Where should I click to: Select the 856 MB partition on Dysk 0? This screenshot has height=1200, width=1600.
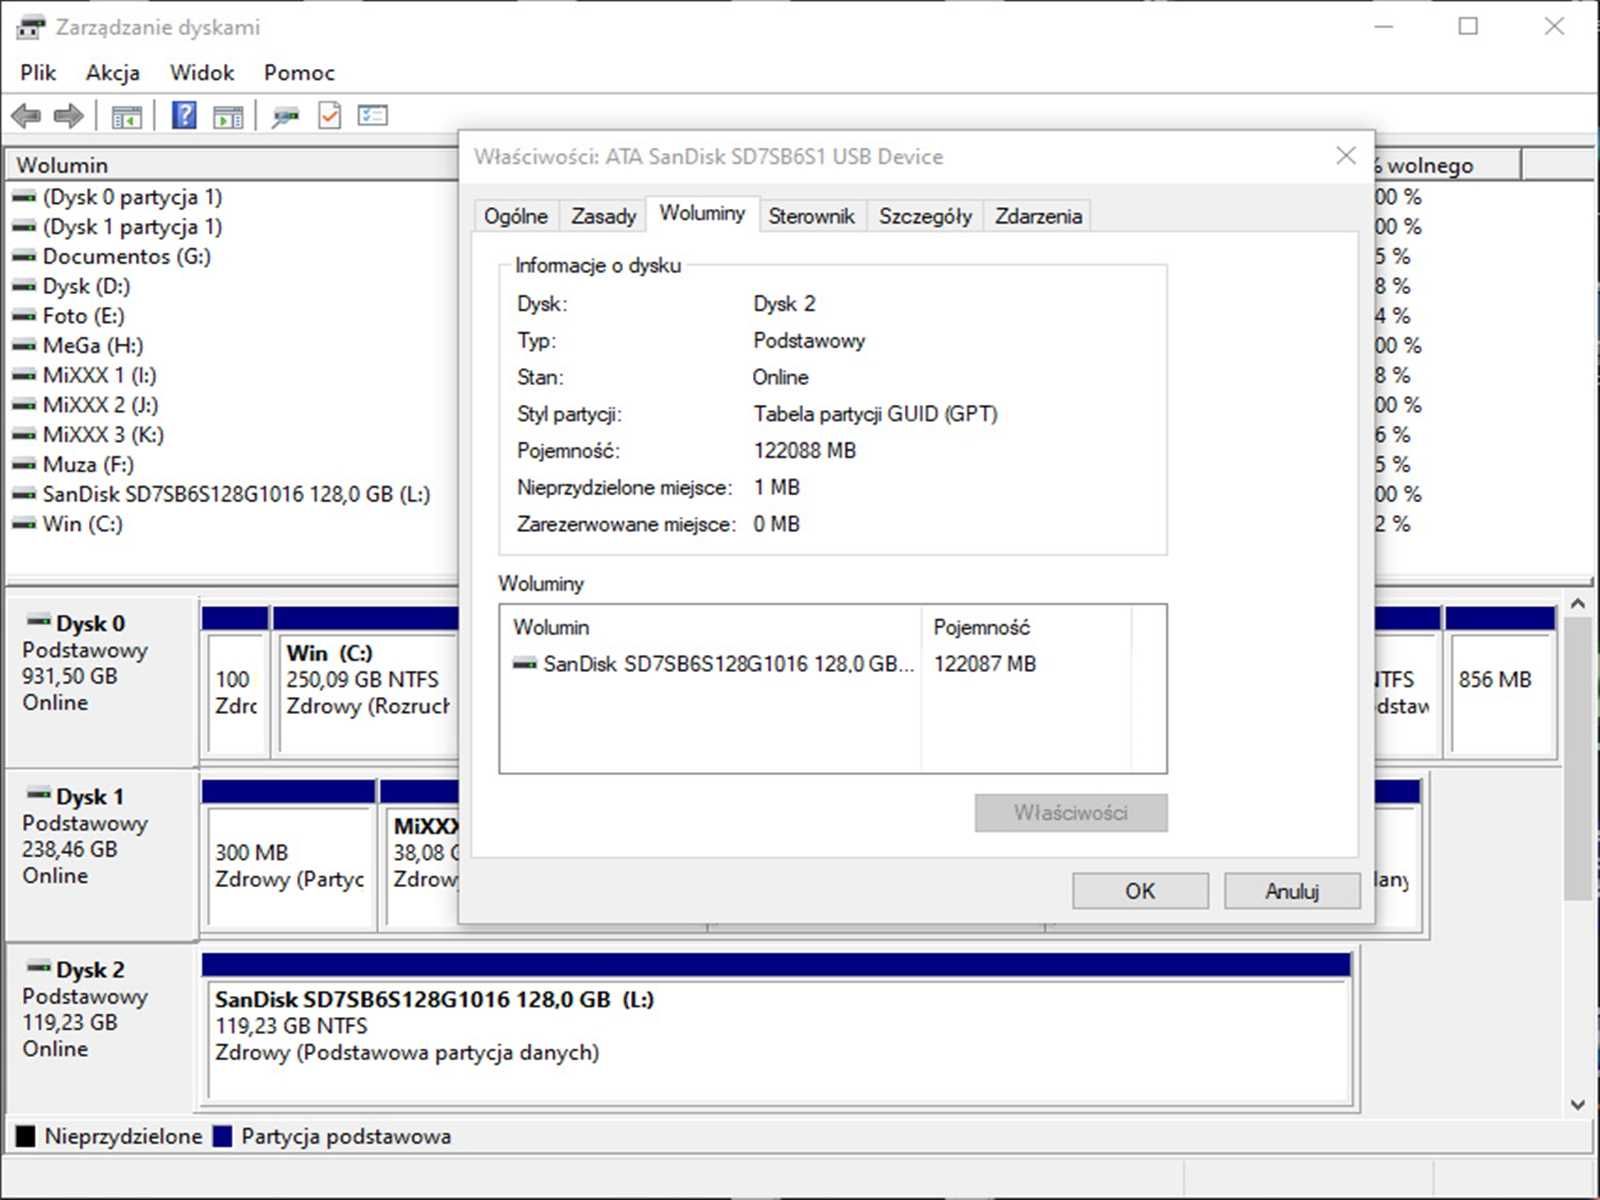coord(1500,680)
